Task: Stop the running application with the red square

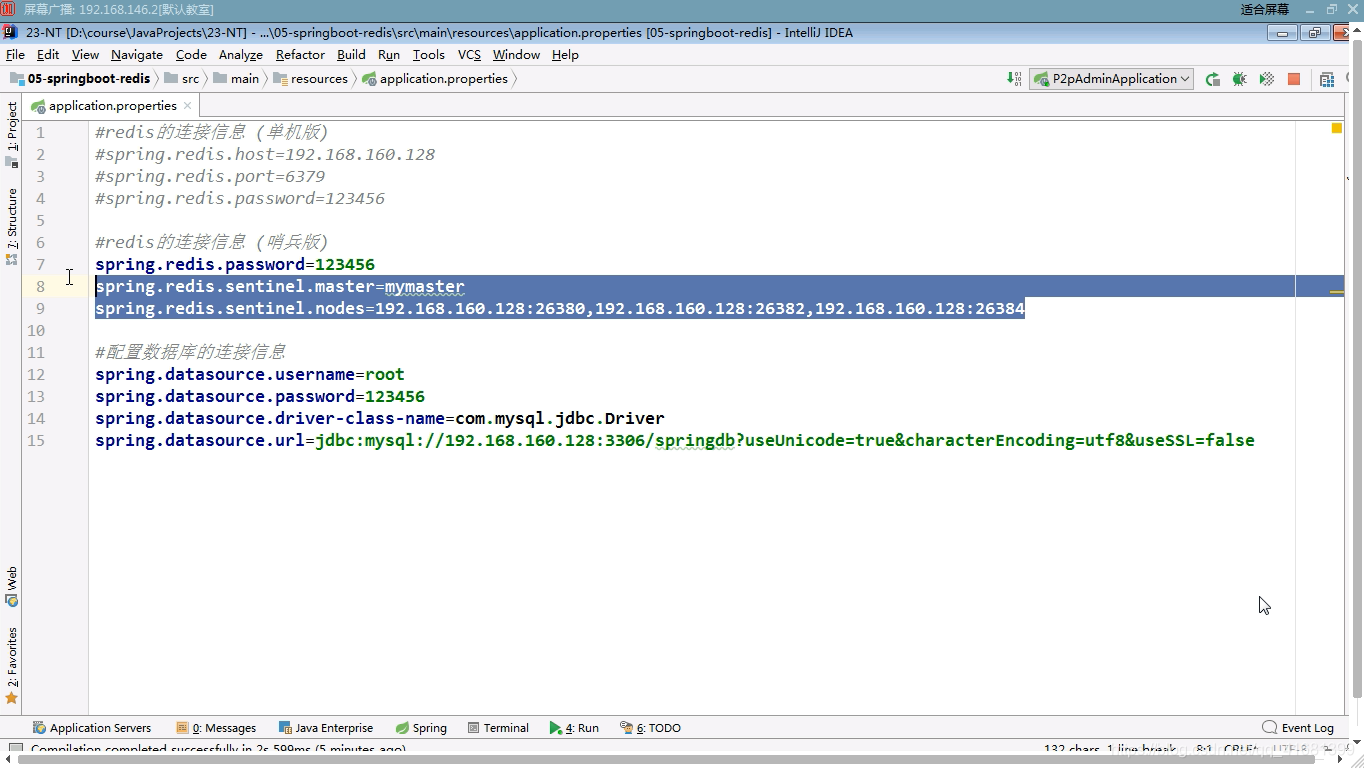Action: (1294, 79)
